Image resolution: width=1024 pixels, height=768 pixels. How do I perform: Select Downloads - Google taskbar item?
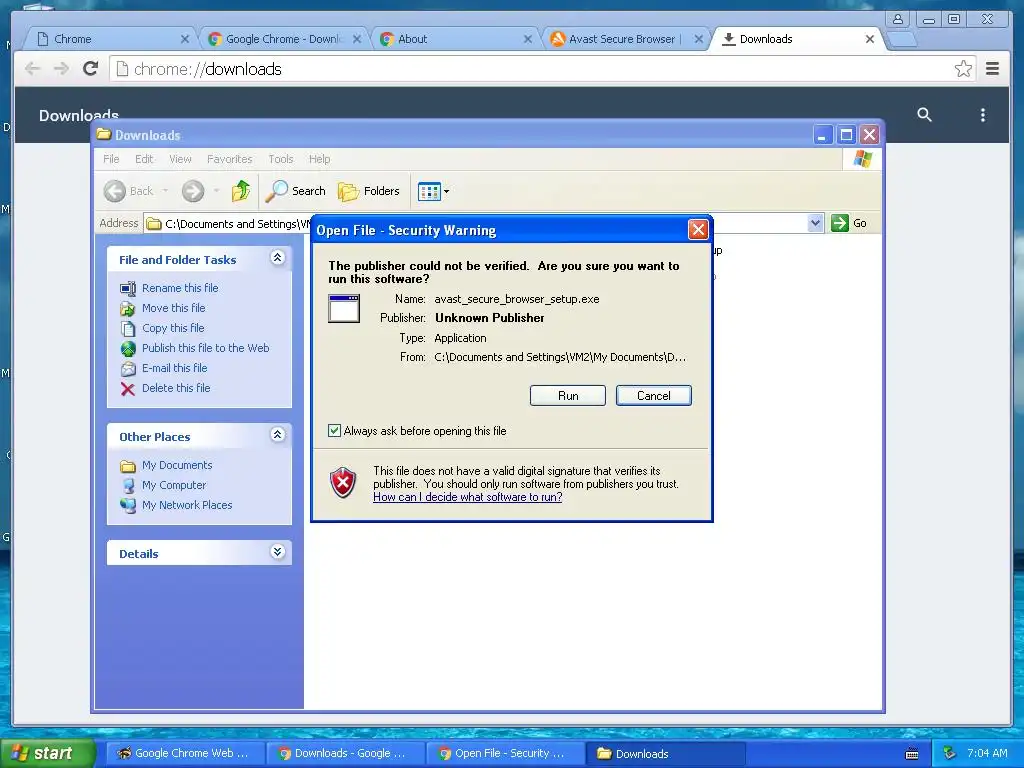[345, 753]
